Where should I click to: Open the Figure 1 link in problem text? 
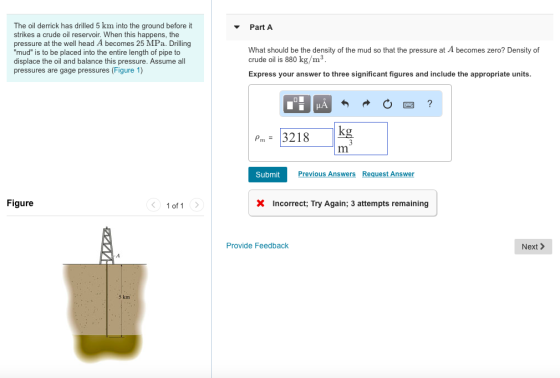[127, 70]
